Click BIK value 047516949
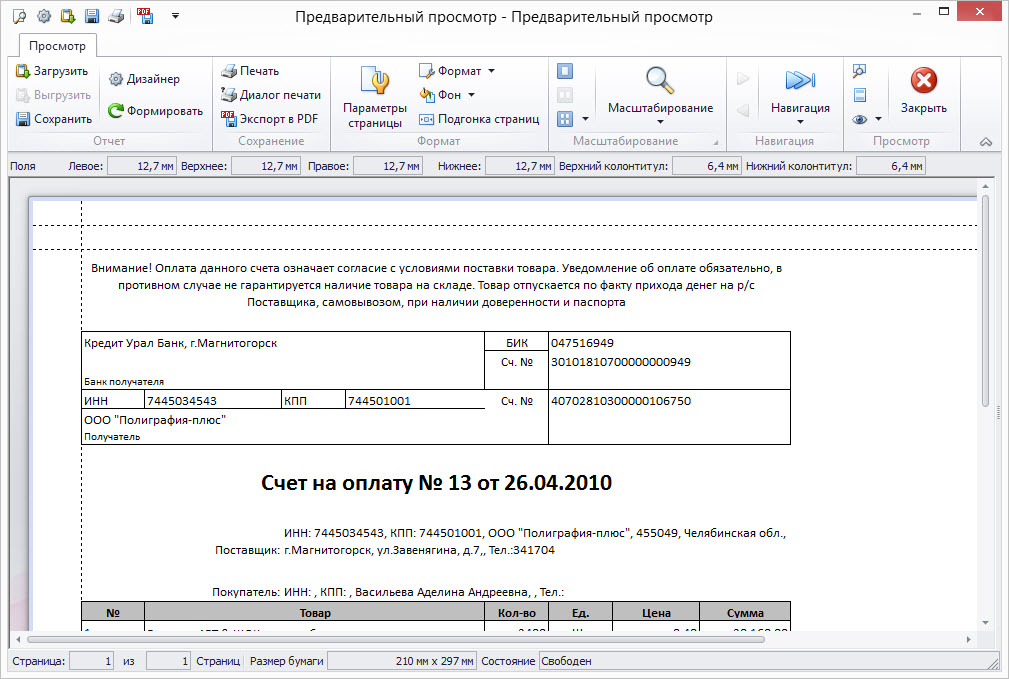Screen dimensions: 1009x679 582,343
